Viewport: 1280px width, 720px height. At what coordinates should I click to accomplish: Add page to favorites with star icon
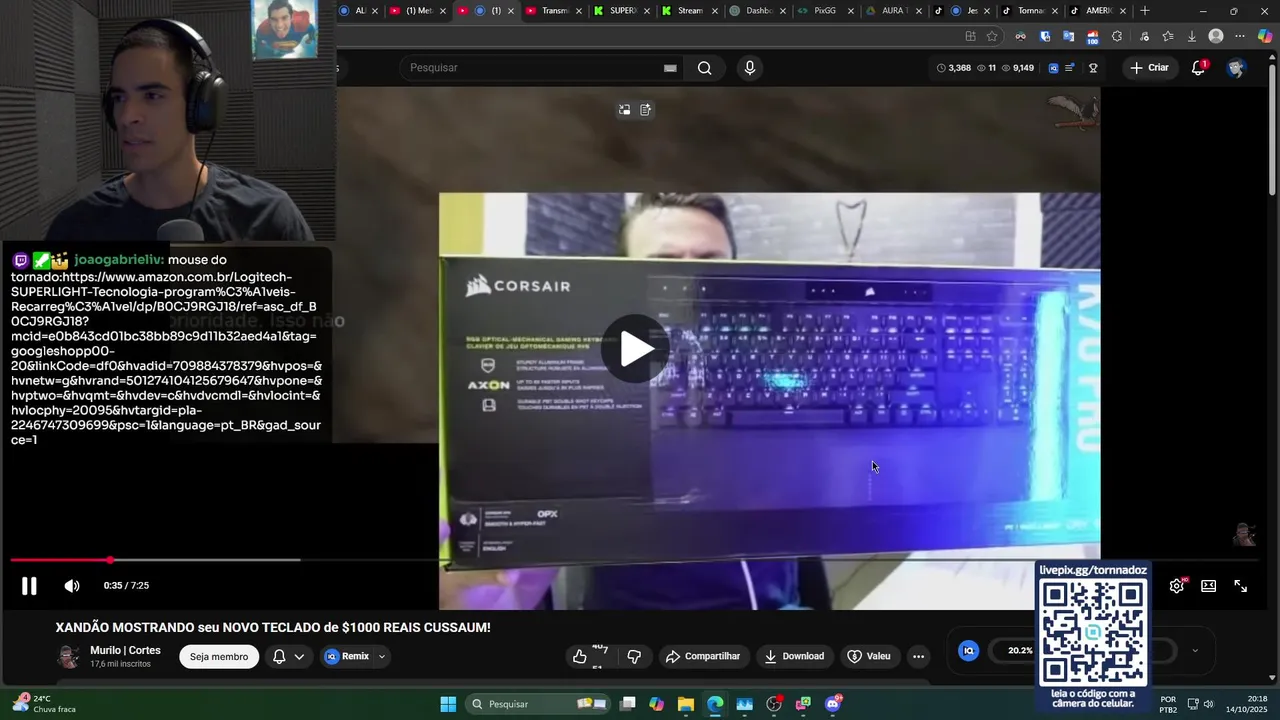tap(992, 36)
